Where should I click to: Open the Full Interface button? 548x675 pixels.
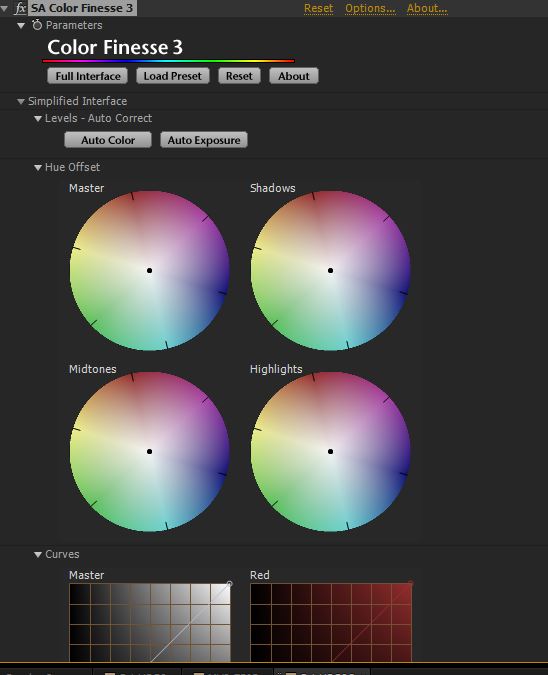point(88,76)
